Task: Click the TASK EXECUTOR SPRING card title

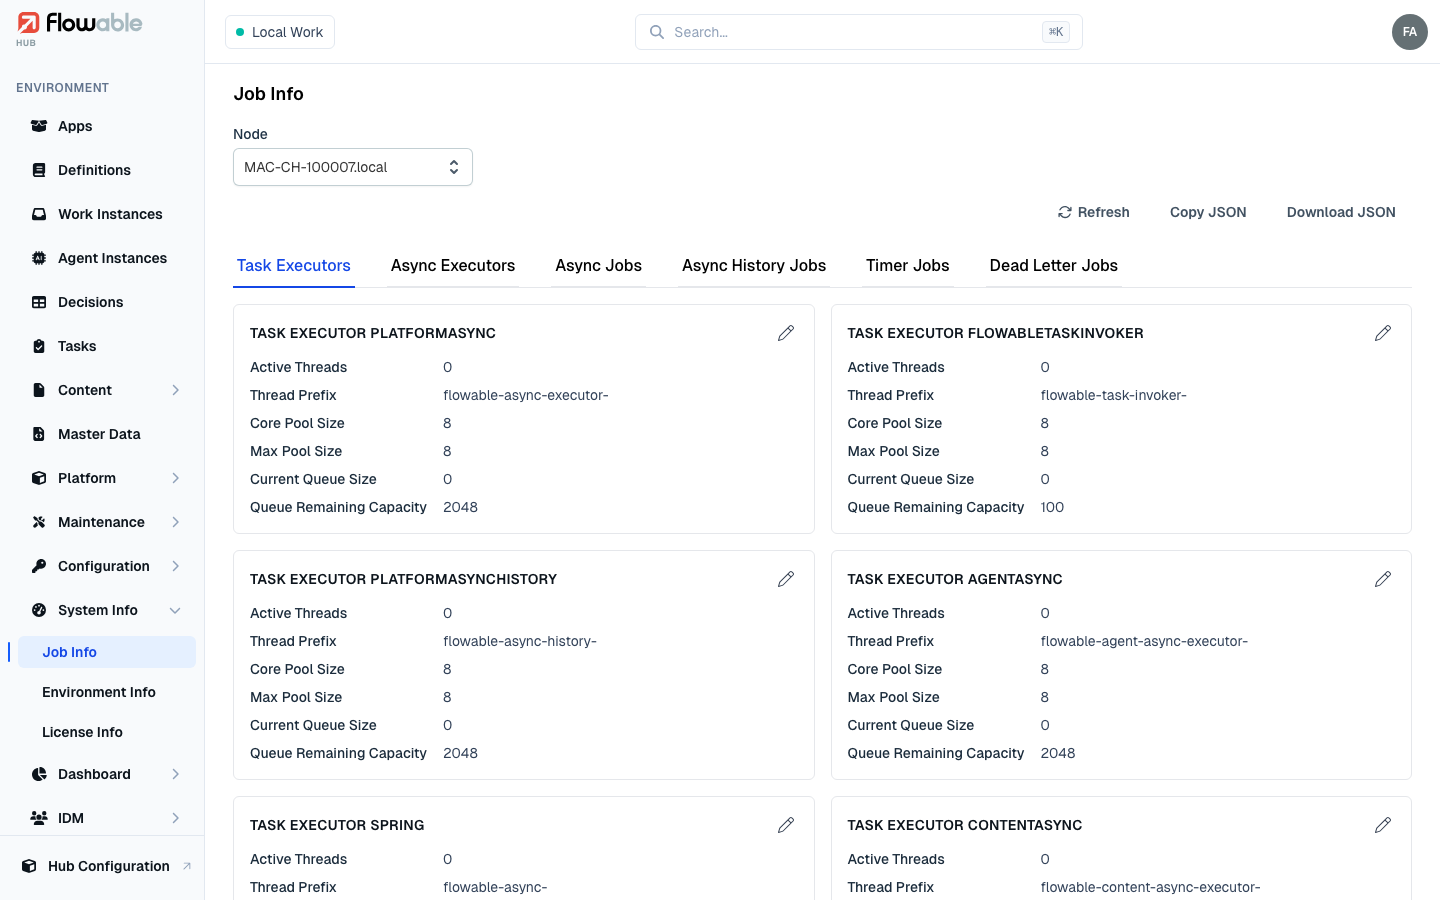Action: tap(337, 825)
